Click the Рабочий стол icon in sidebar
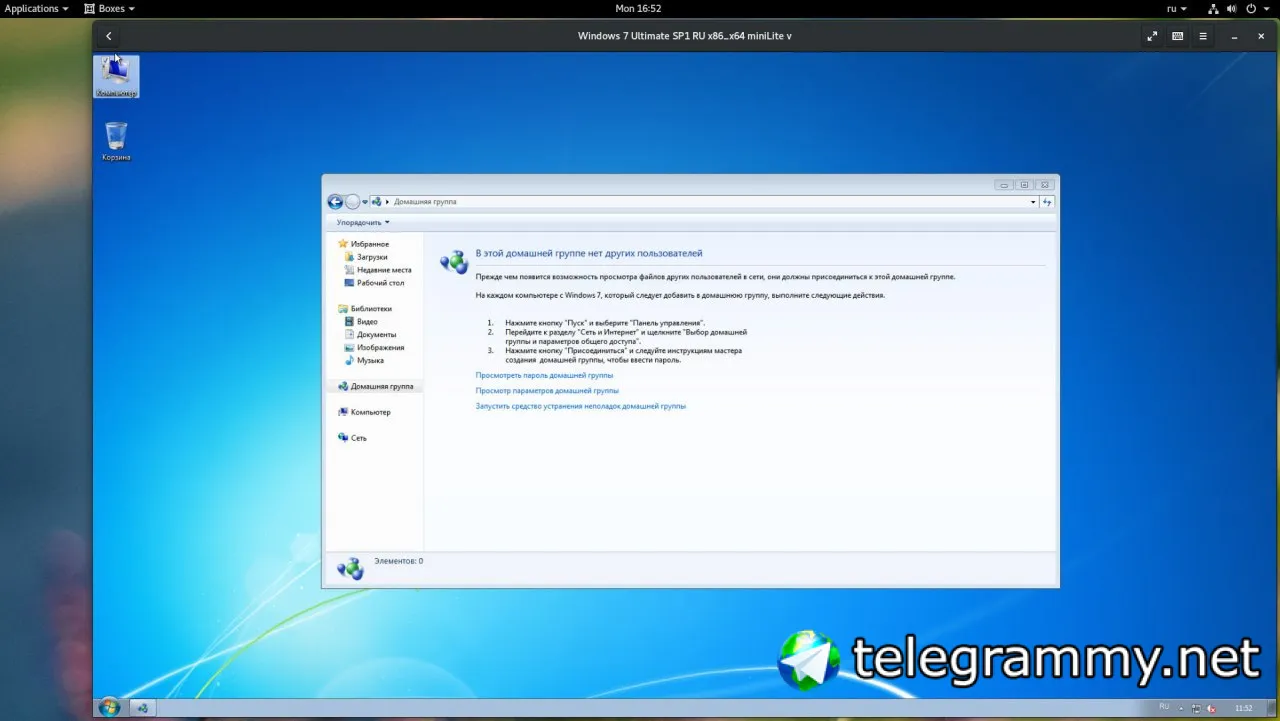This screenshot has width=1280, height=721. click(349, 283)
